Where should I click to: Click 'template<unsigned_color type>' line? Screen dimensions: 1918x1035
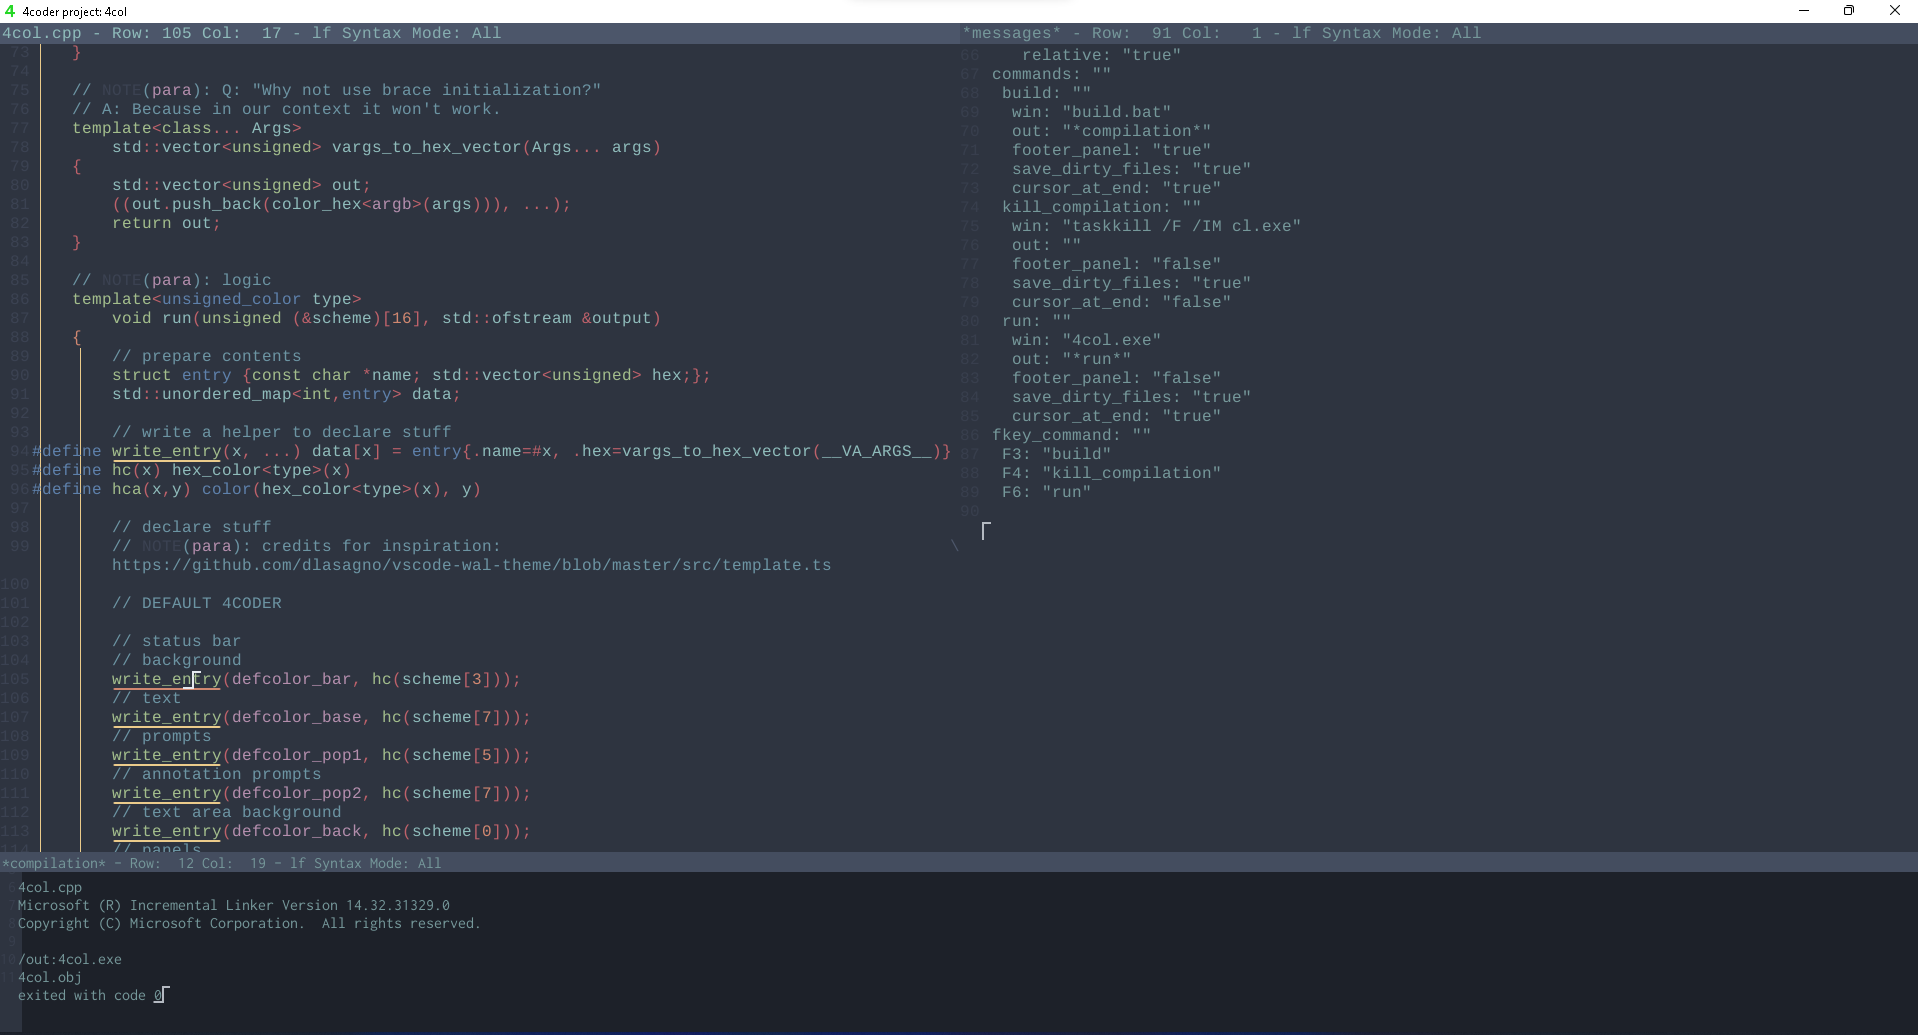[x=216, y=299]
